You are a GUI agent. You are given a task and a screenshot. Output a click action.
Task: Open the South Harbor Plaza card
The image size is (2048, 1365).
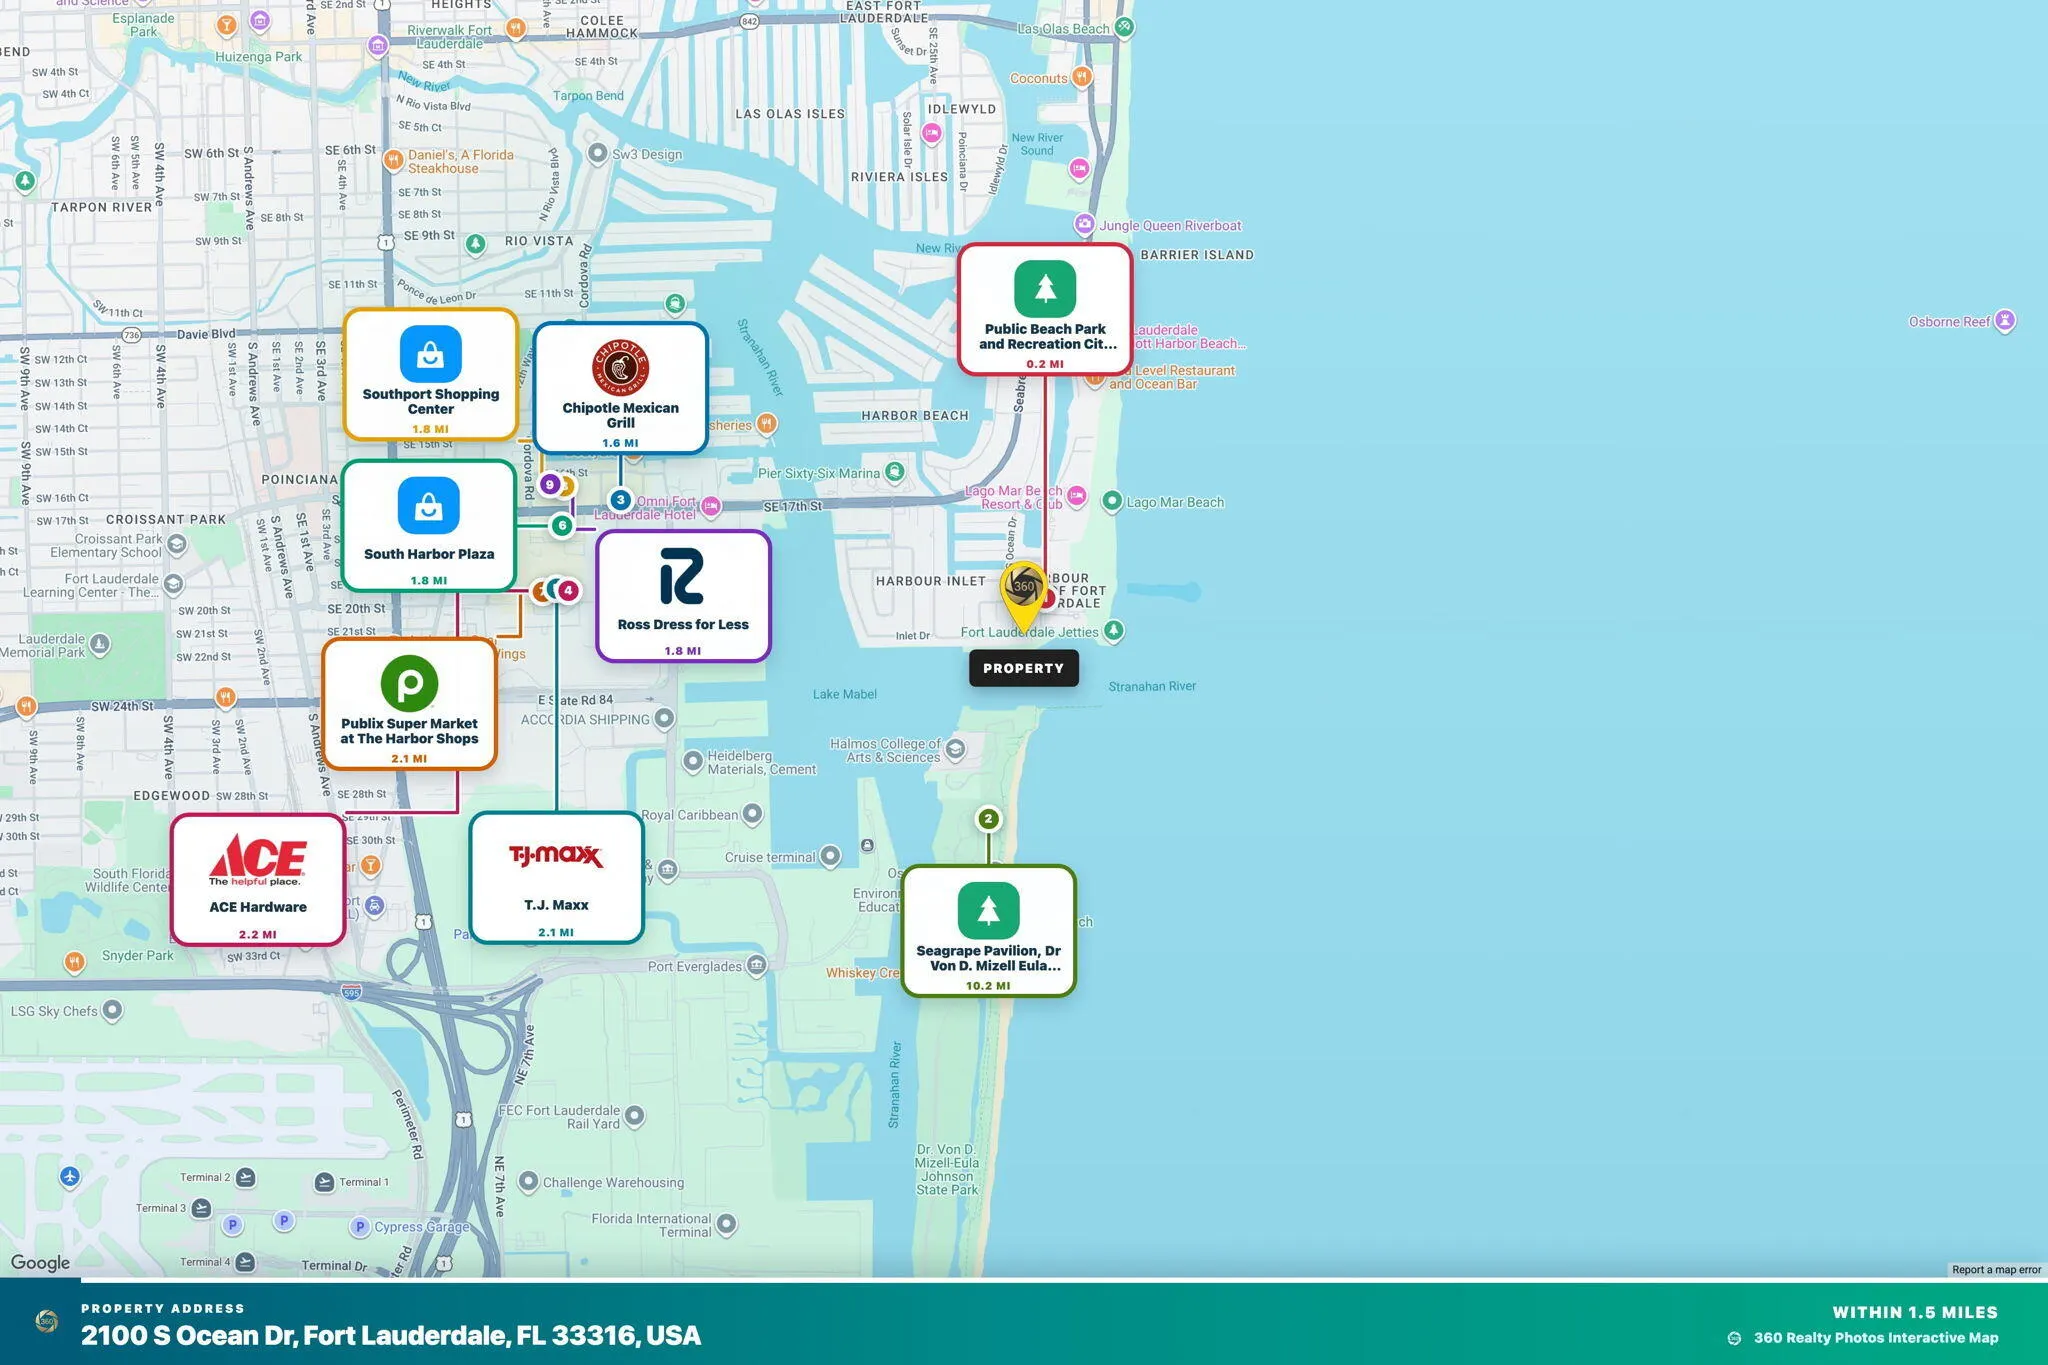[x=429, y=526]
